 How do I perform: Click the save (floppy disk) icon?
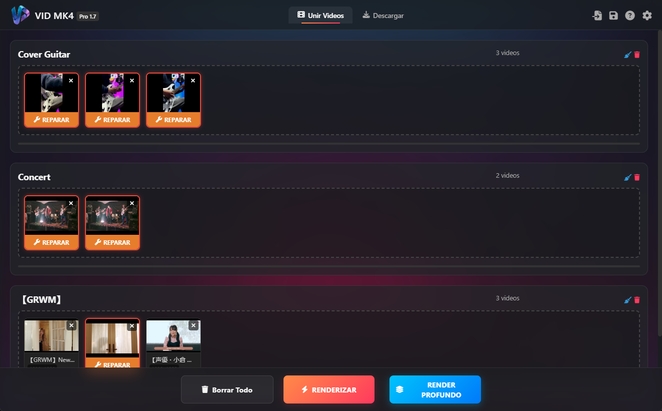pos(613,16)
